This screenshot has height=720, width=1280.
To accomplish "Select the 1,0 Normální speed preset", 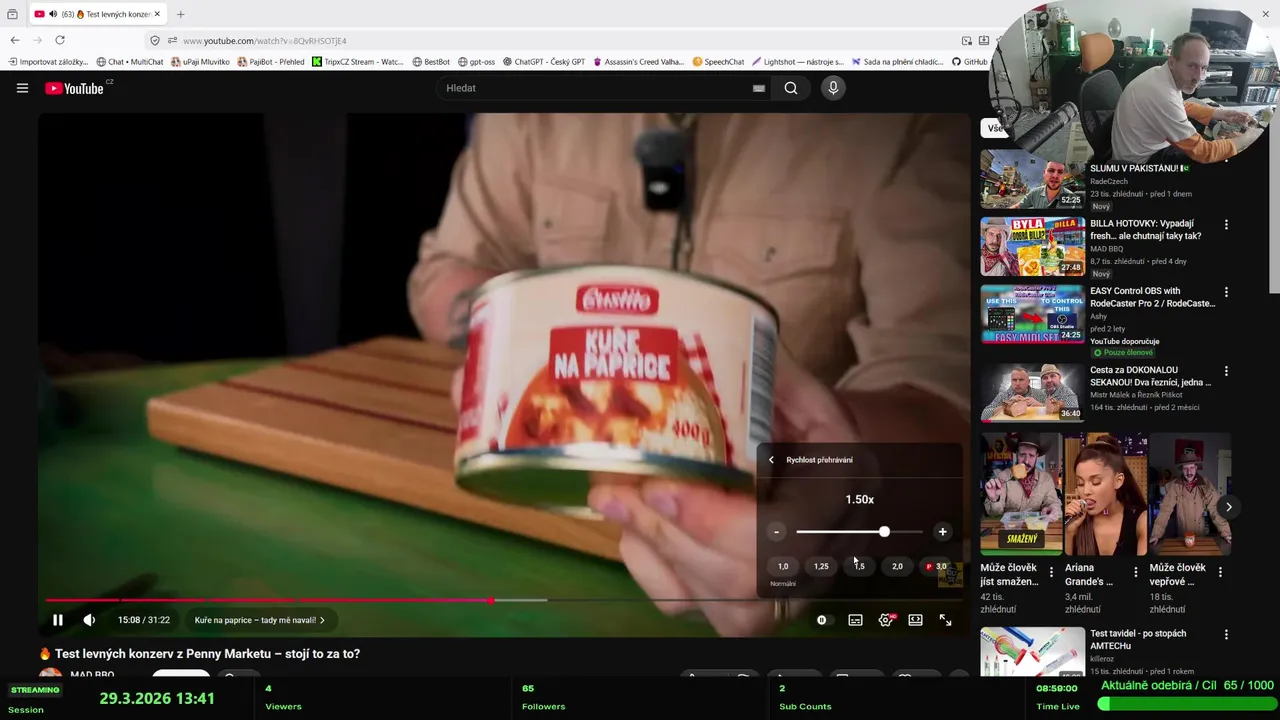I will click(x=783, y=566).
